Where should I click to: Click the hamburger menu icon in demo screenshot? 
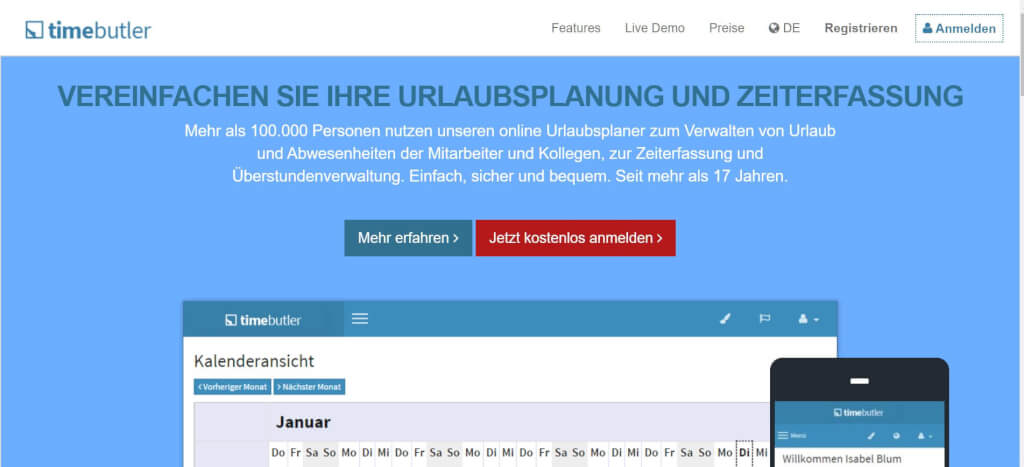point(360,319)
